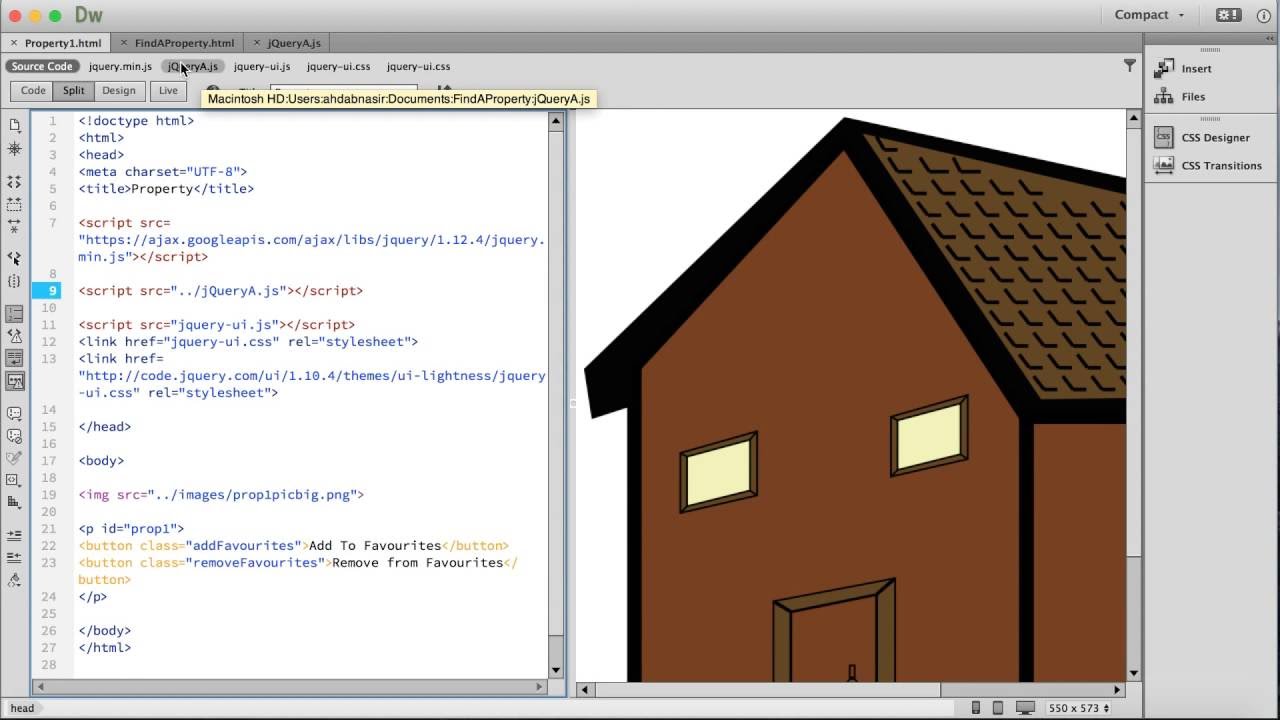
Task: Click the design pane scroll up arrow
Action: click(1134, 118)
